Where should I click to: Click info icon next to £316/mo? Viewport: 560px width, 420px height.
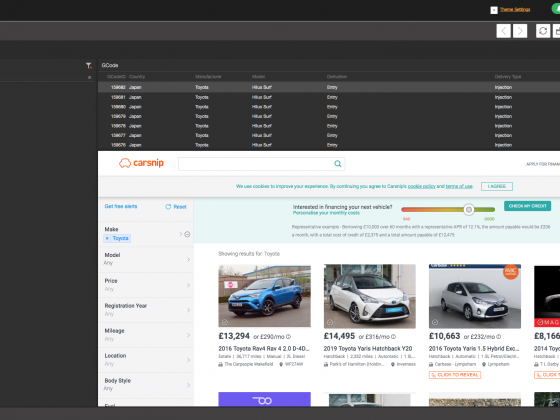tap(393, 337)
